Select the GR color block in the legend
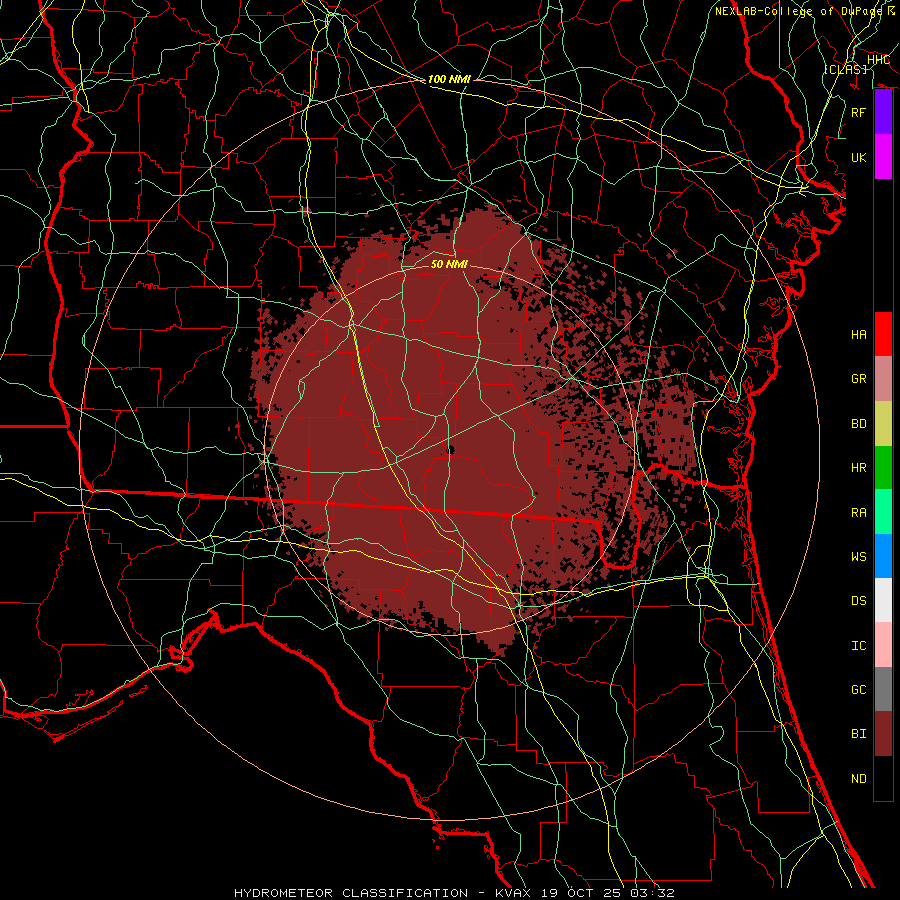The image size is (900, 900). pyautogui.click(x=883, y=379)
